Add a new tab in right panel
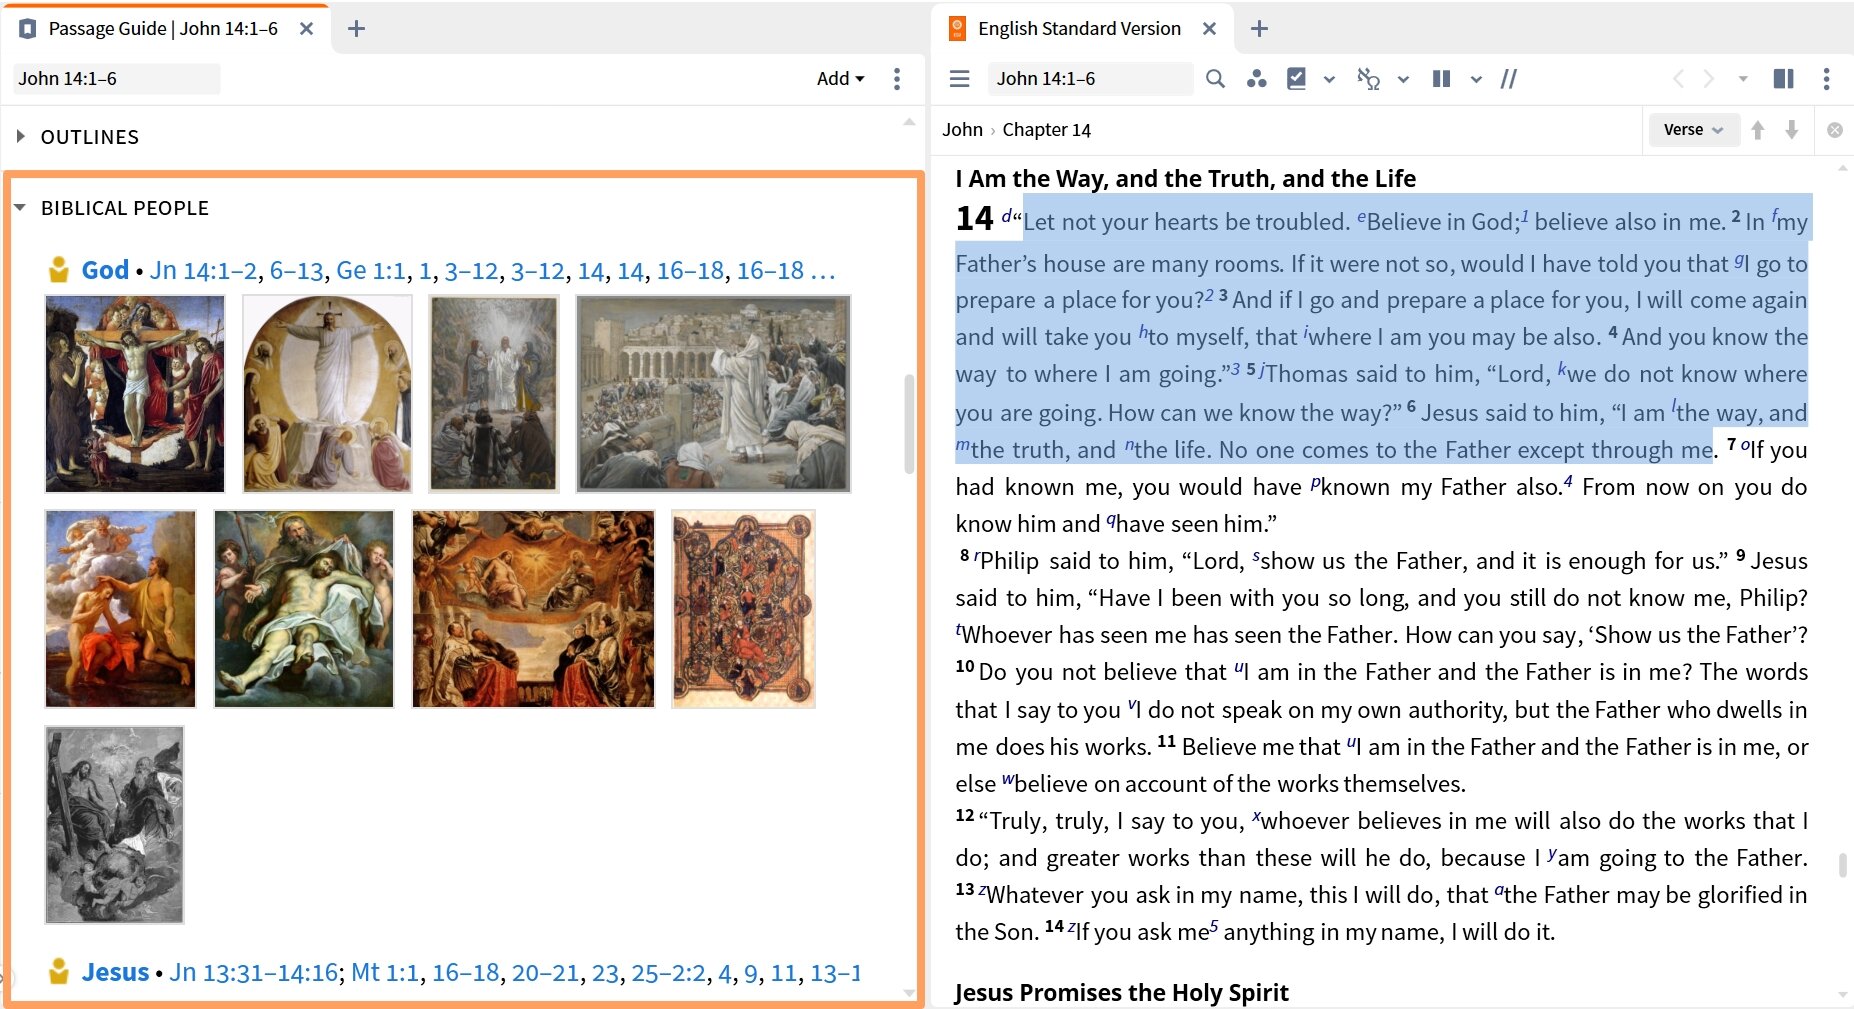 pos(1259,29)
